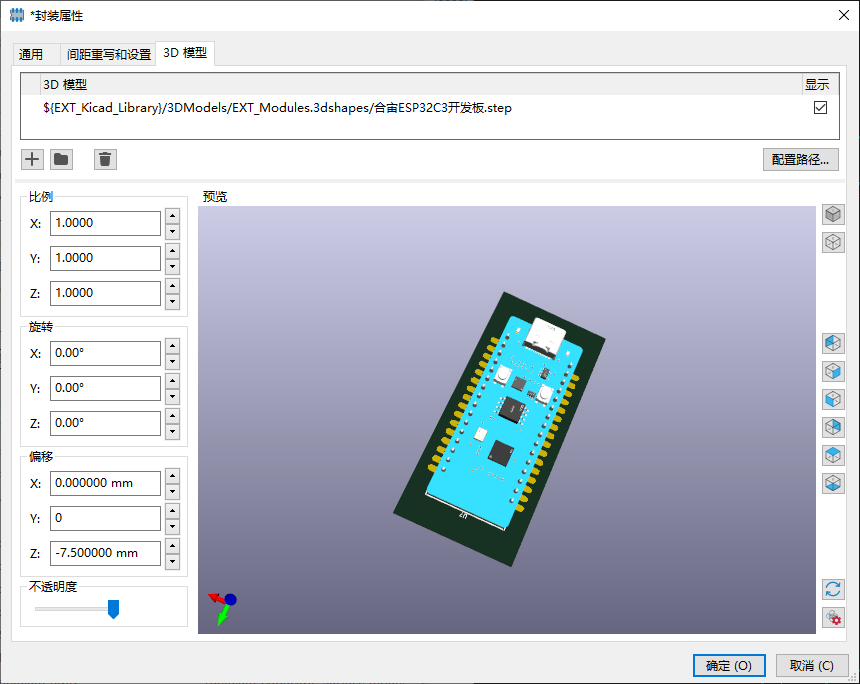Screen dimensions: 860x684
Task: Click the plus icon to add a 3D model
Action: point(32,159)
